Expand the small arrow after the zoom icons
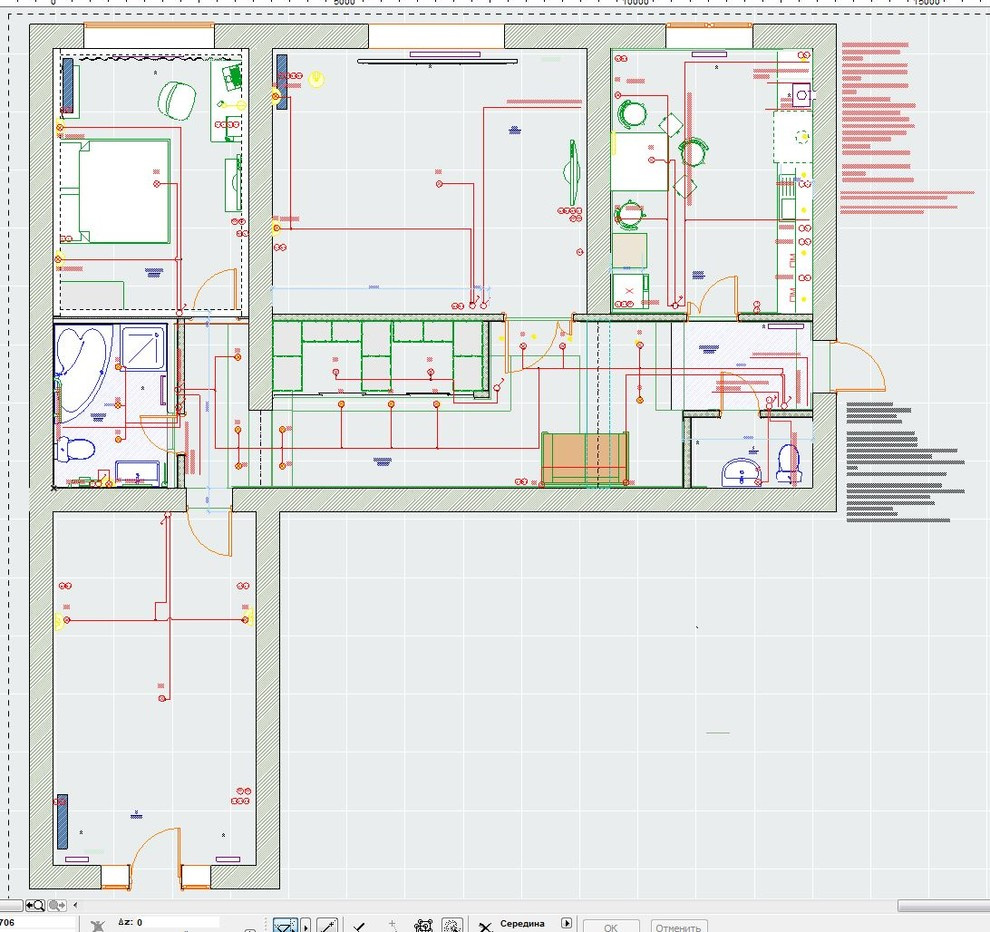990x932 pixels. click(x=75, y=905)
